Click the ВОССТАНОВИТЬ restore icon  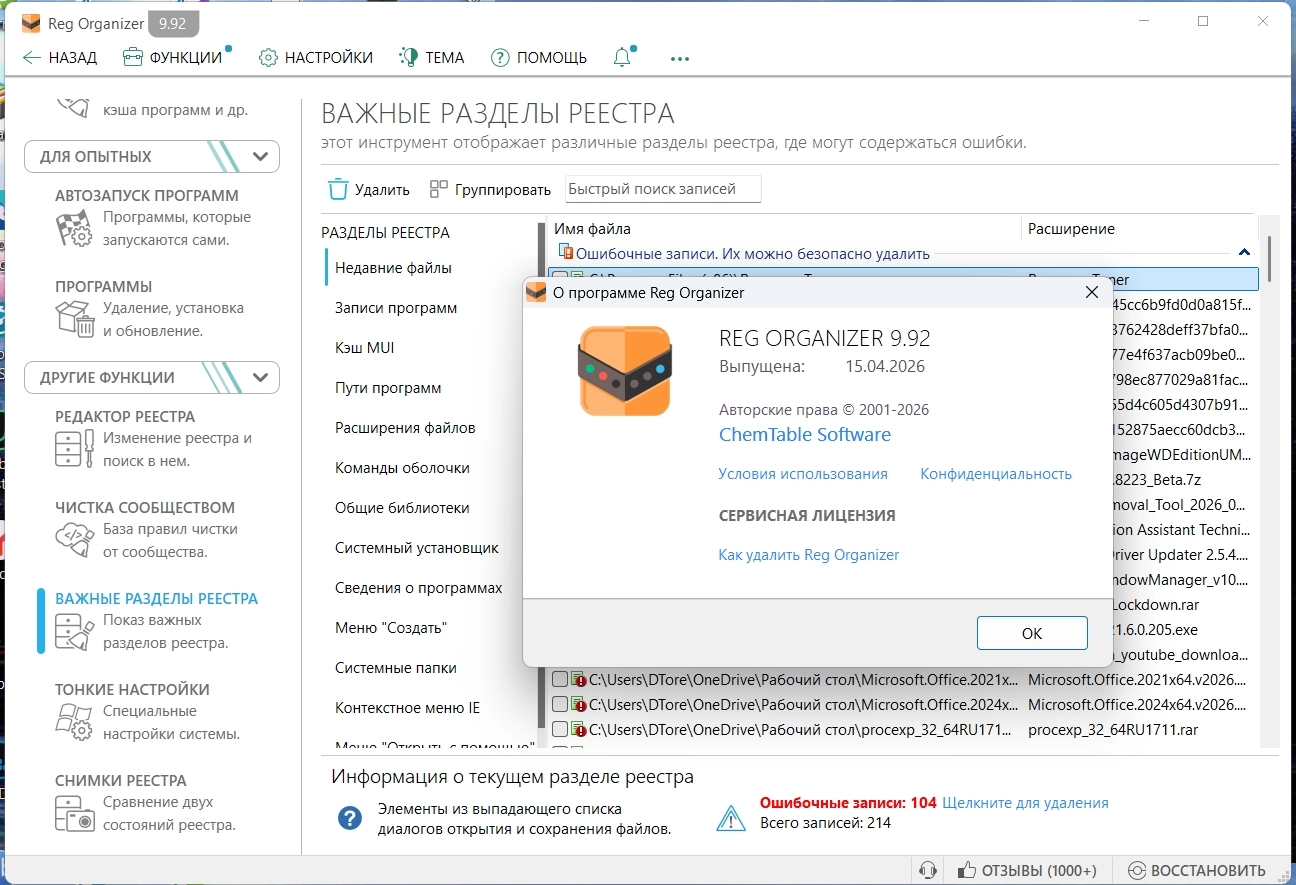(x=1137, y=870)
